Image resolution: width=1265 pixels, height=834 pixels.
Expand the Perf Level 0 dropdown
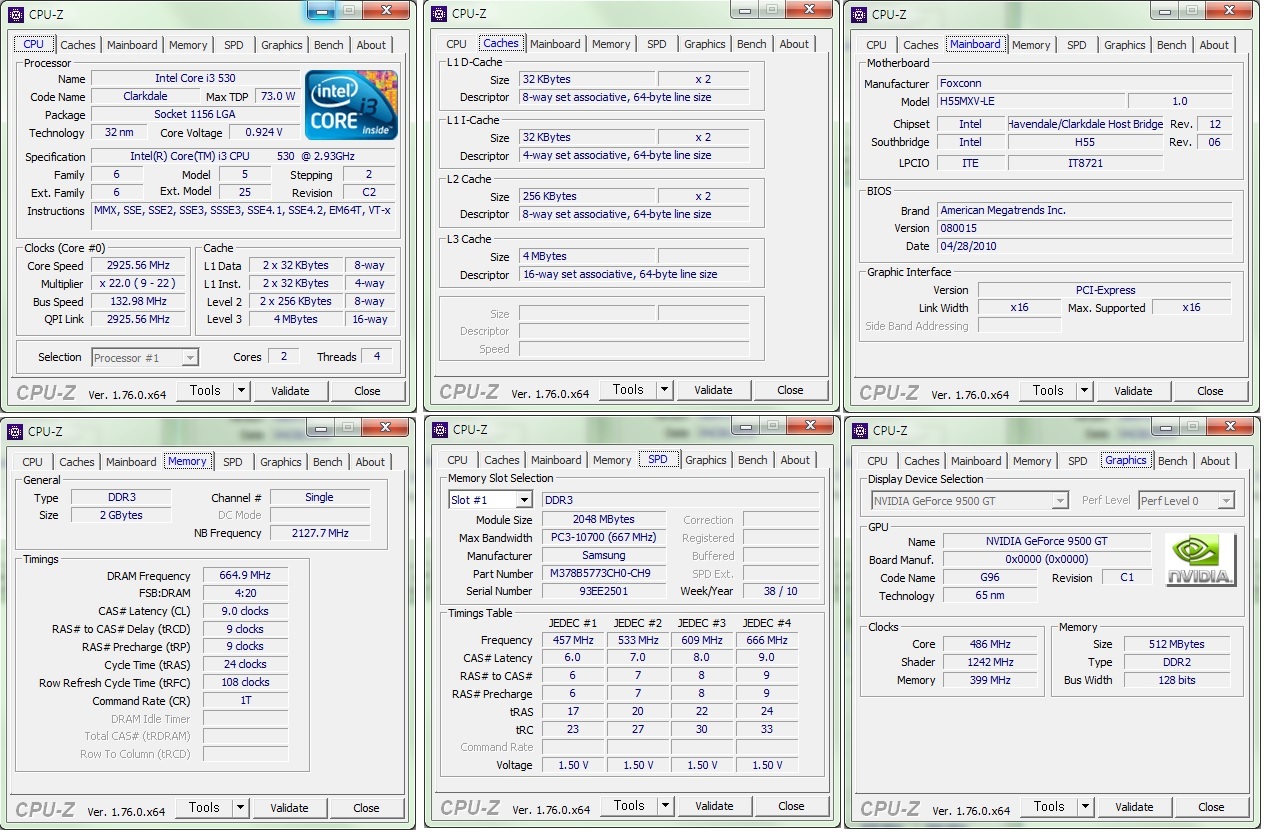(1225, 501)
